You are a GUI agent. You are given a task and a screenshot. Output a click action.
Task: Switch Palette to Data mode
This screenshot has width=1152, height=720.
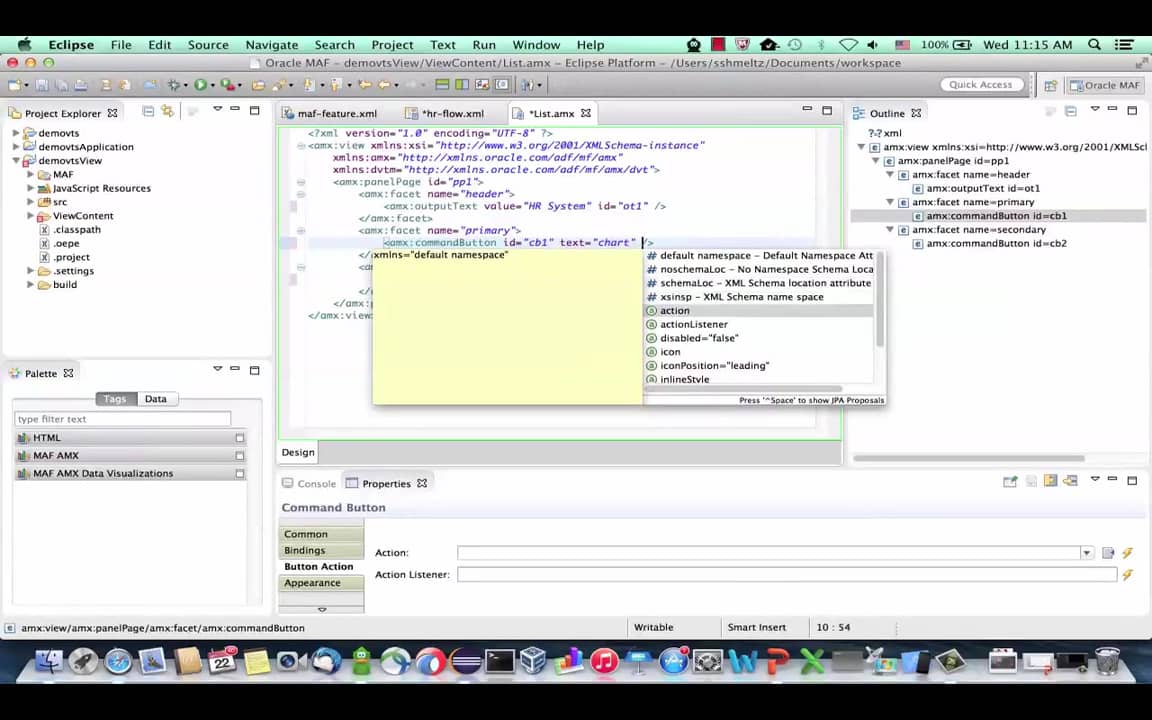coord(156,399)
